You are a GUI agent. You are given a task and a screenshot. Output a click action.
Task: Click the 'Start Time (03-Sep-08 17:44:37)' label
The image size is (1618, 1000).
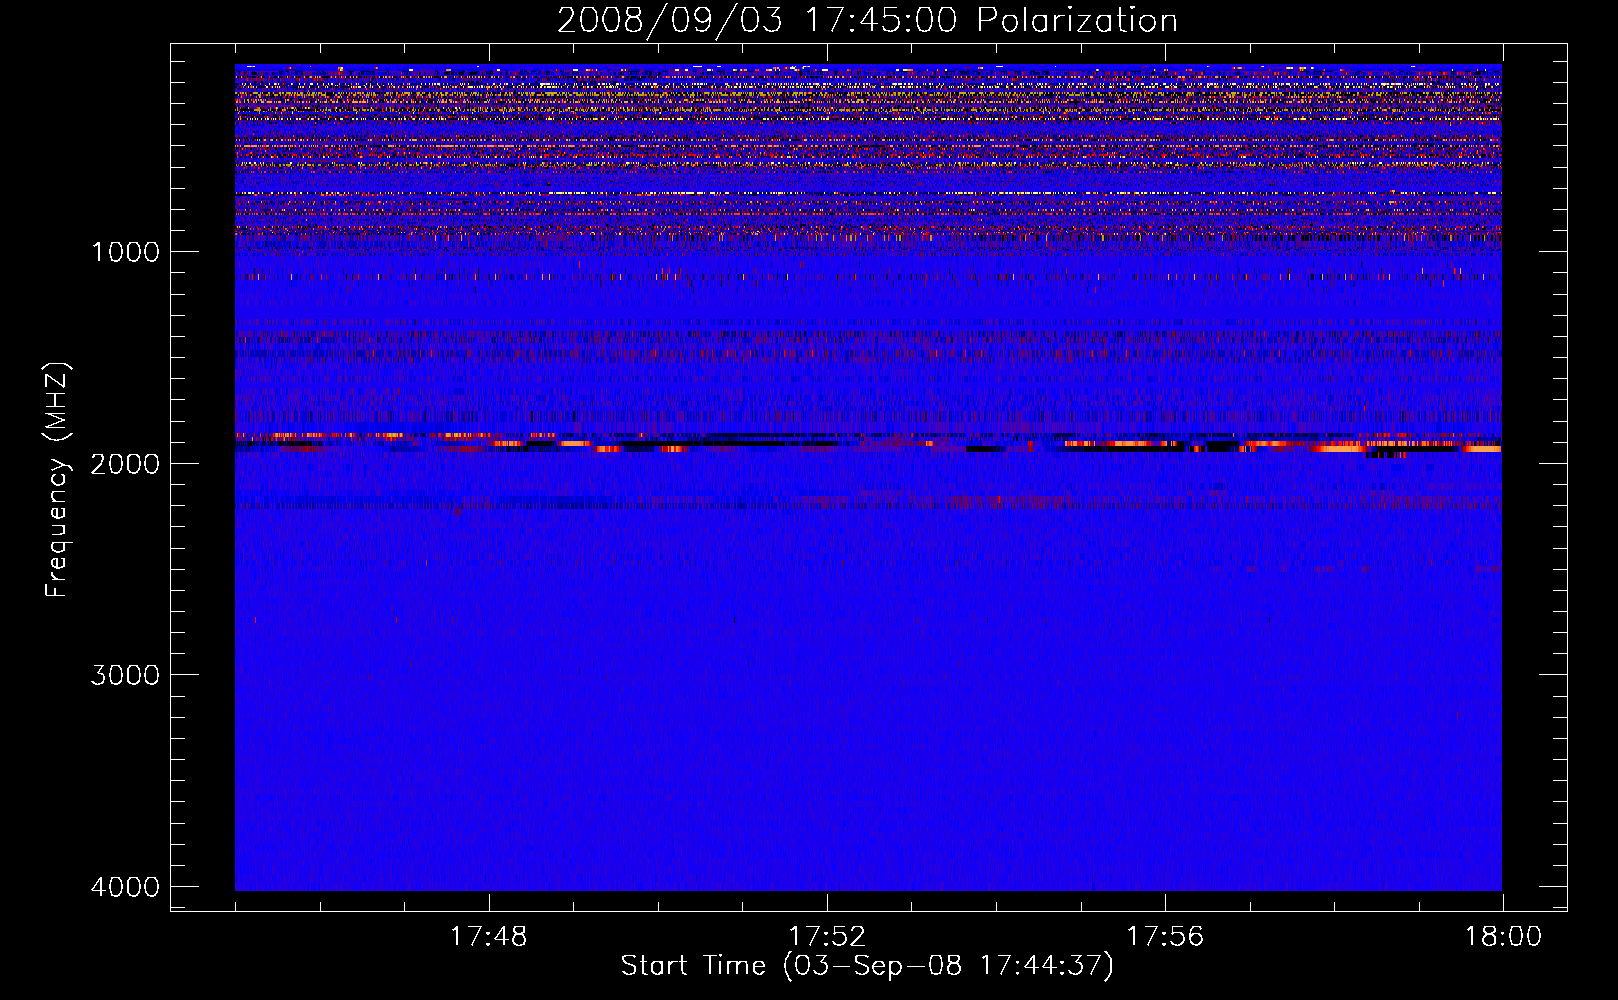pyautogui.click(x=867, y=966)
